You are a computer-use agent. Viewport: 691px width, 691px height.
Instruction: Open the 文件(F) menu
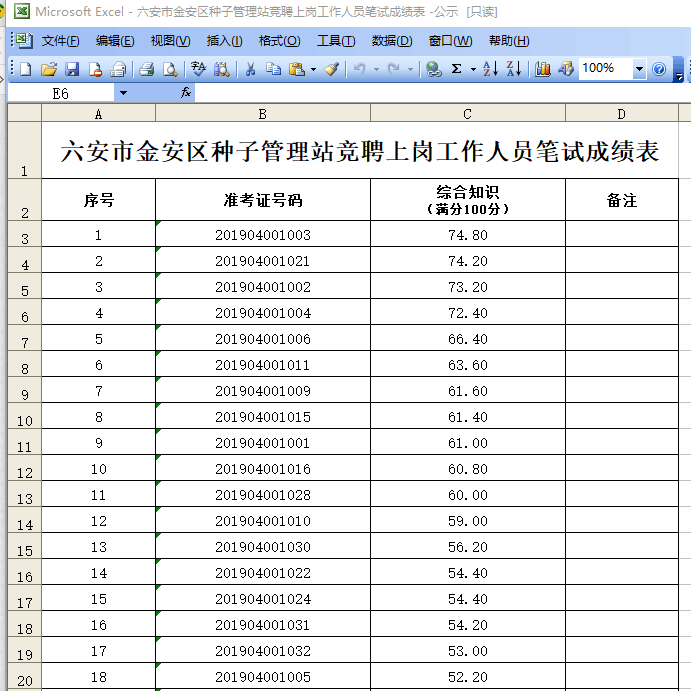tap(60, 41)
